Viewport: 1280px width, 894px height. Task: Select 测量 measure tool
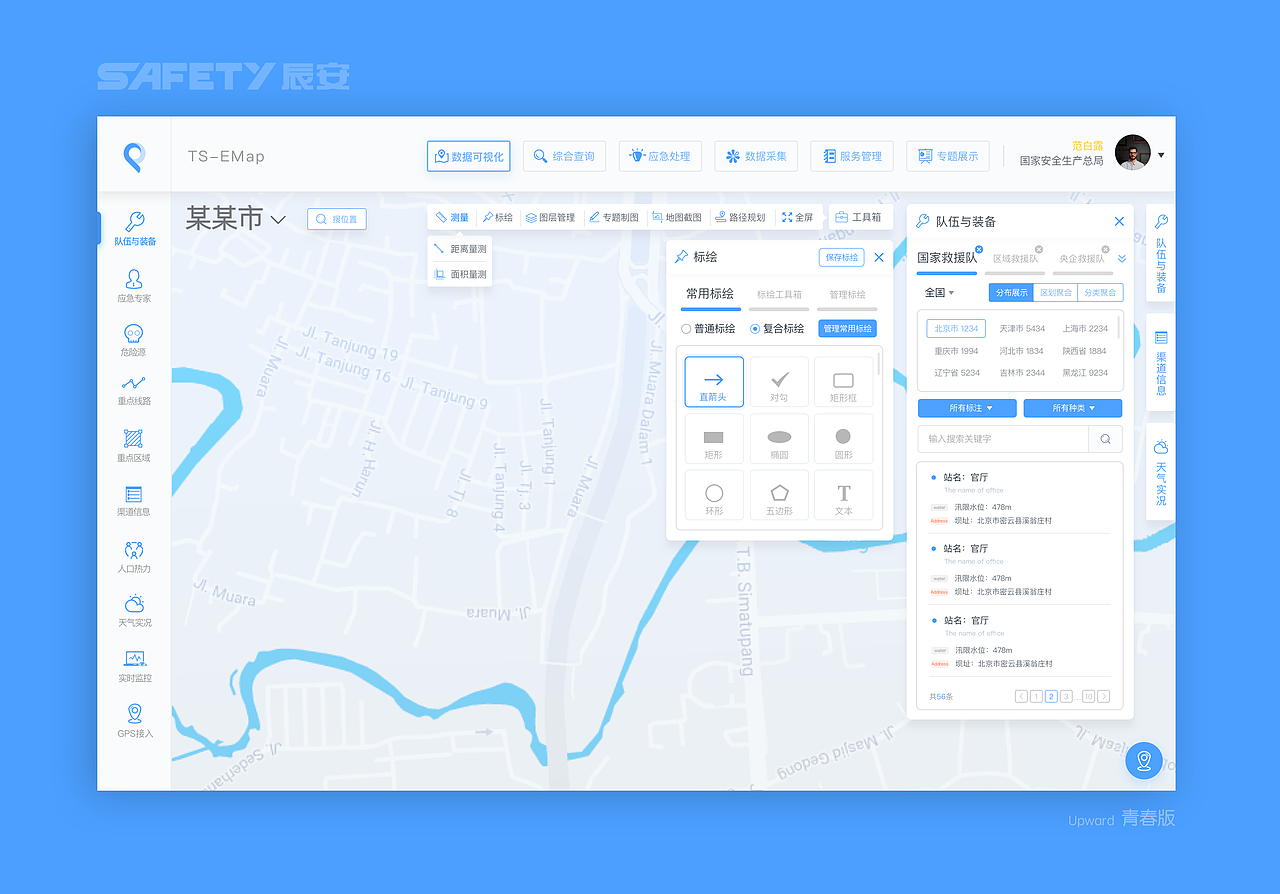[452, 217]
